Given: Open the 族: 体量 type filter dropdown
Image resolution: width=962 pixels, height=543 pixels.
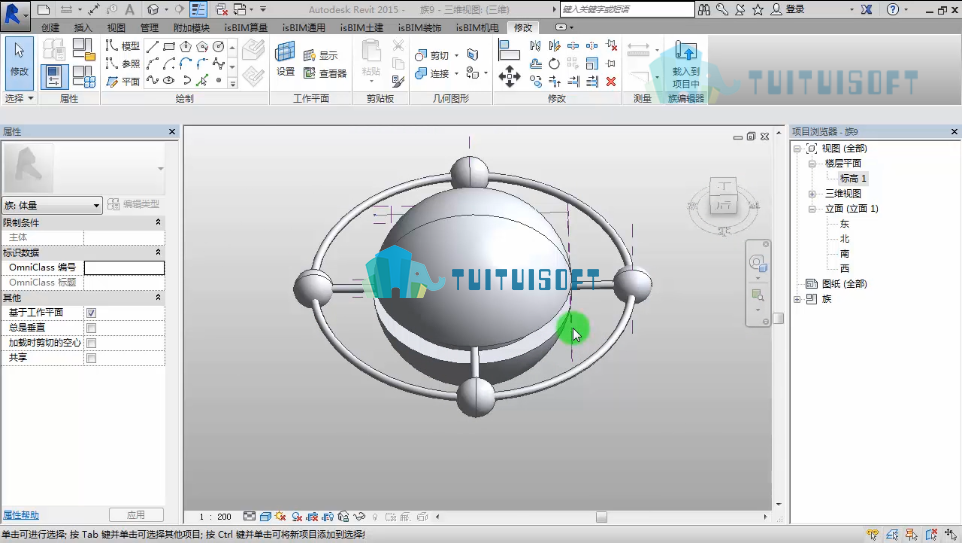Looking at the screenshot, I should [x=52, y=205].
